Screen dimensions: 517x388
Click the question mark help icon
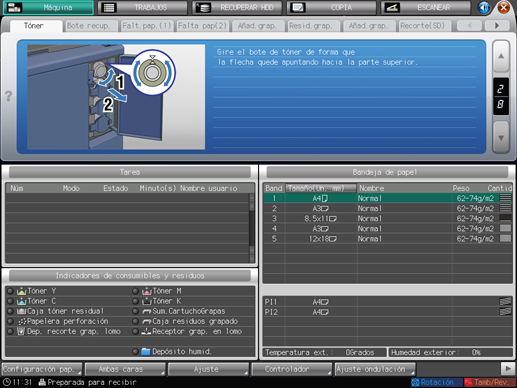(9, 96)
